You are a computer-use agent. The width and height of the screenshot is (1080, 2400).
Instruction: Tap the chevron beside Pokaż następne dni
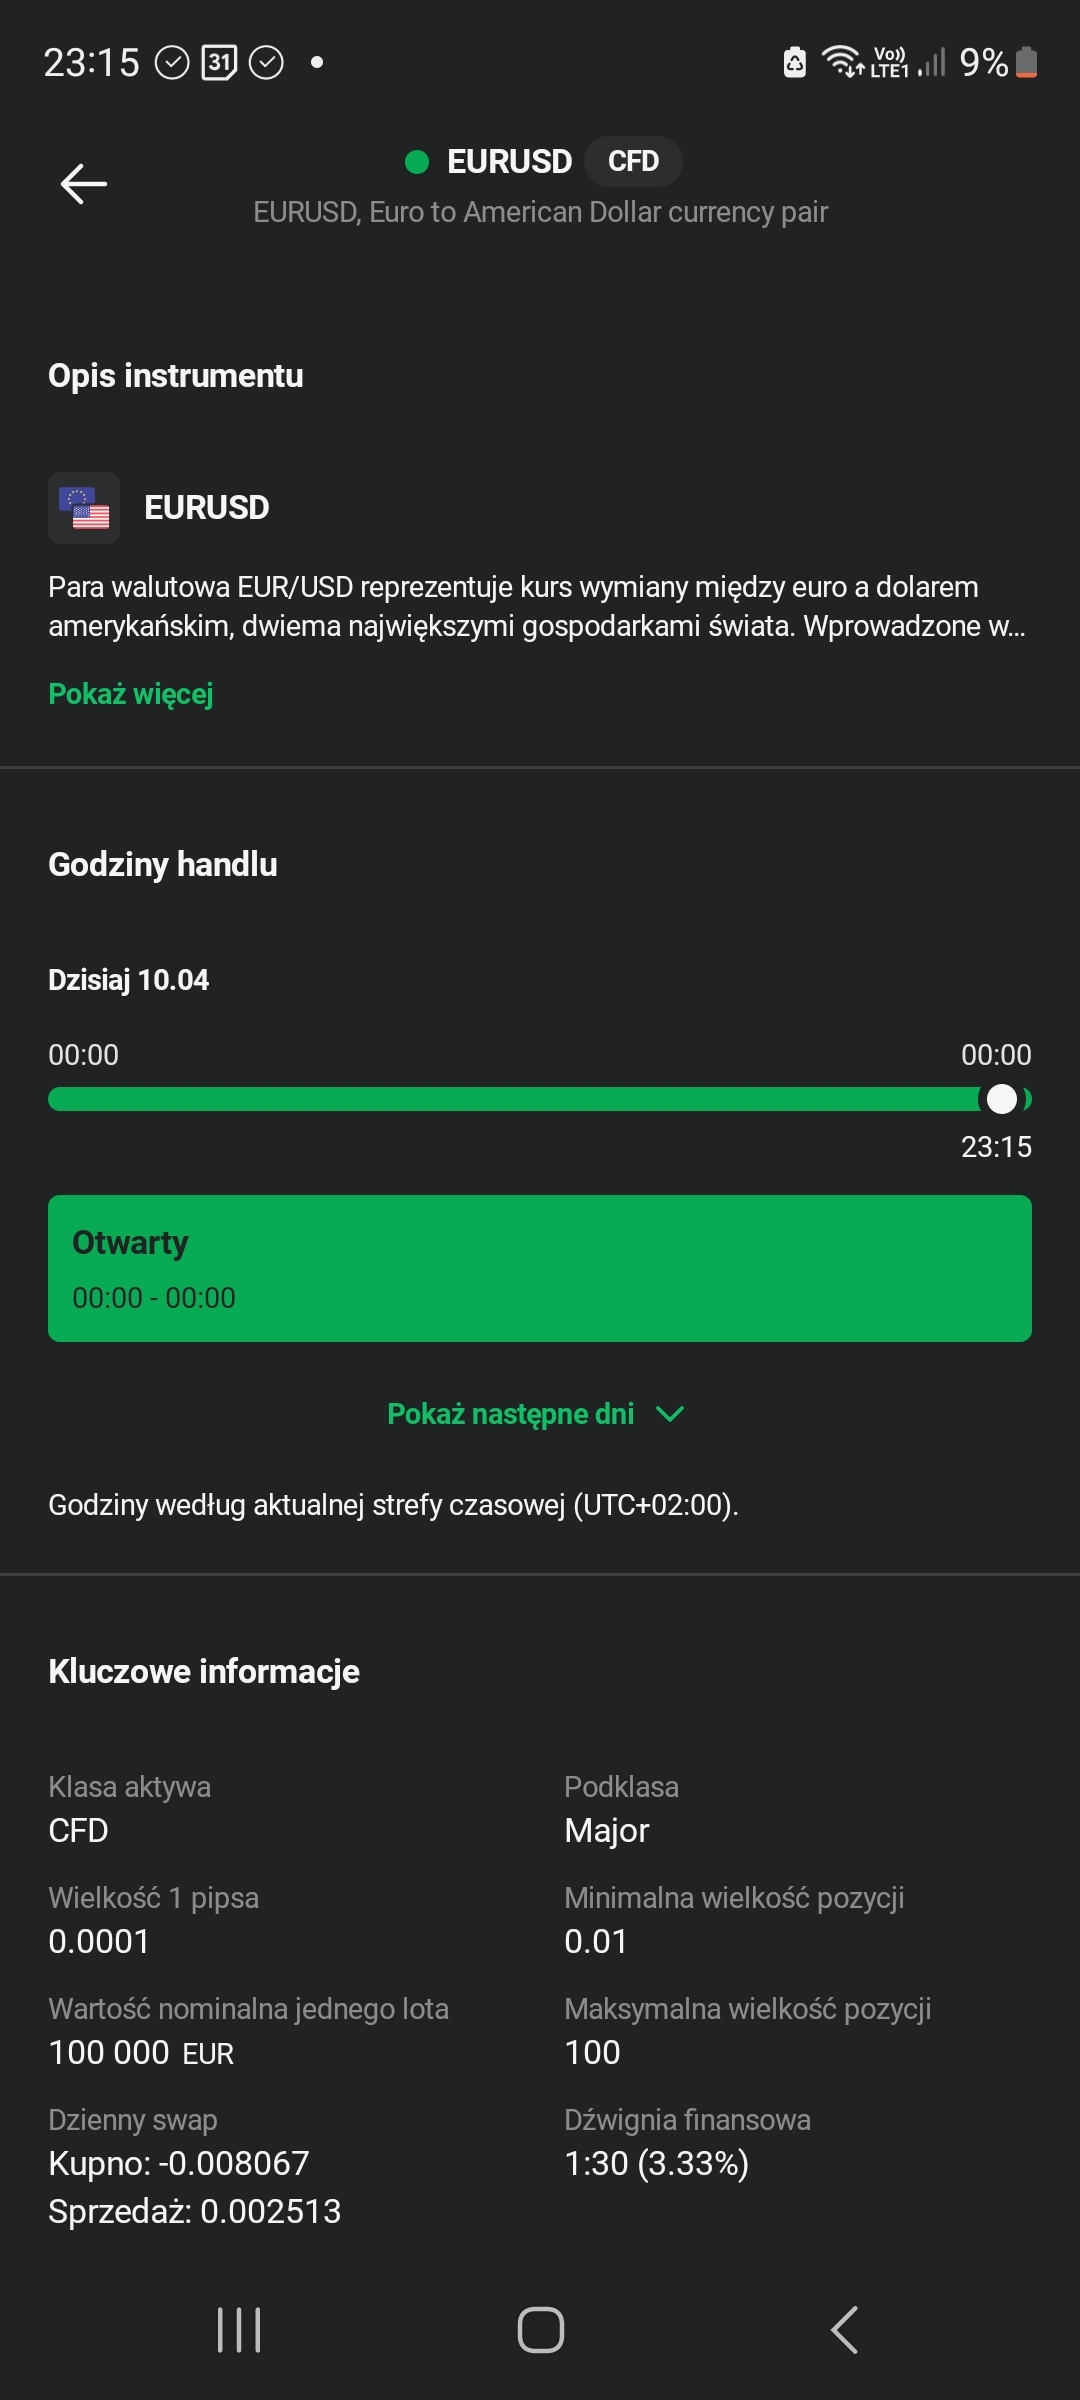click(x=669, y=1414)
